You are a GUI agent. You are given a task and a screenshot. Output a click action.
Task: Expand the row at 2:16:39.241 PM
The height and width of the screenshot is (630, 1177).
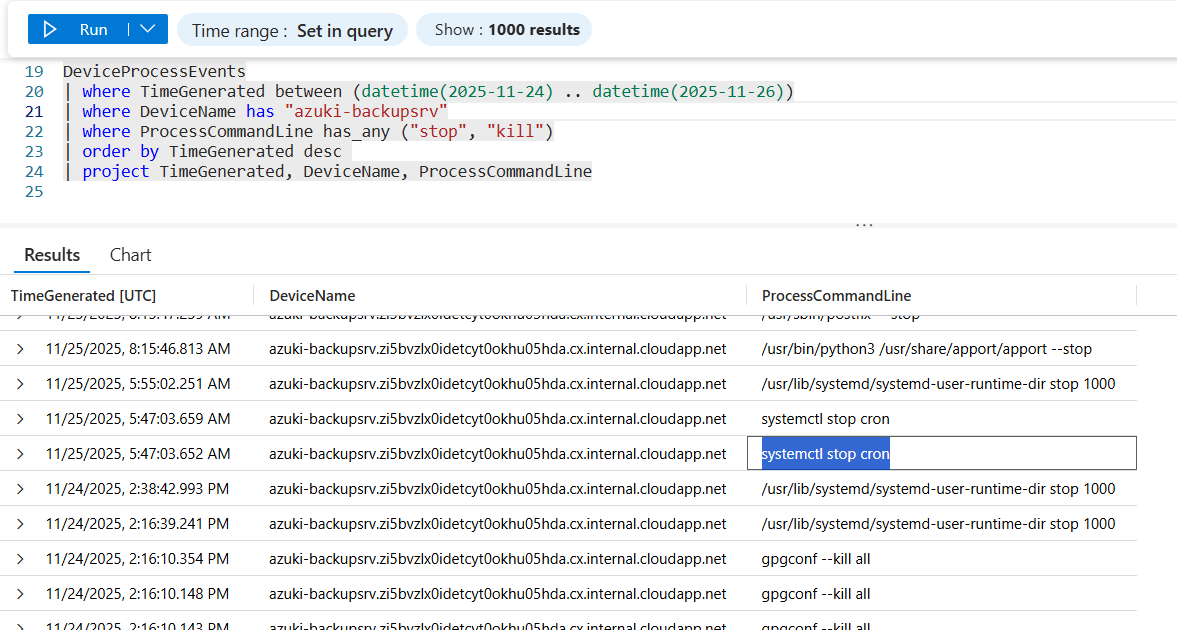(x=20, y=524)
